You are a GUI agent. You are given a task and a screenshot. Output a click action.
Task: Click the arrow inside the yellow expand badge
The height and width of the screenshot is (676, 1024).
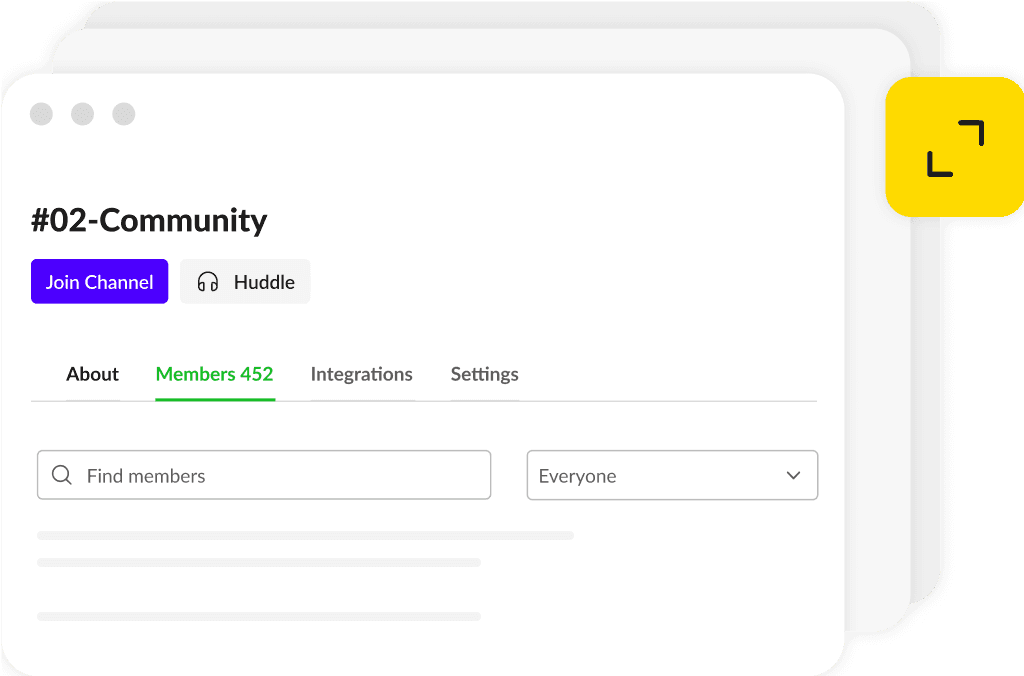point(955,148)
